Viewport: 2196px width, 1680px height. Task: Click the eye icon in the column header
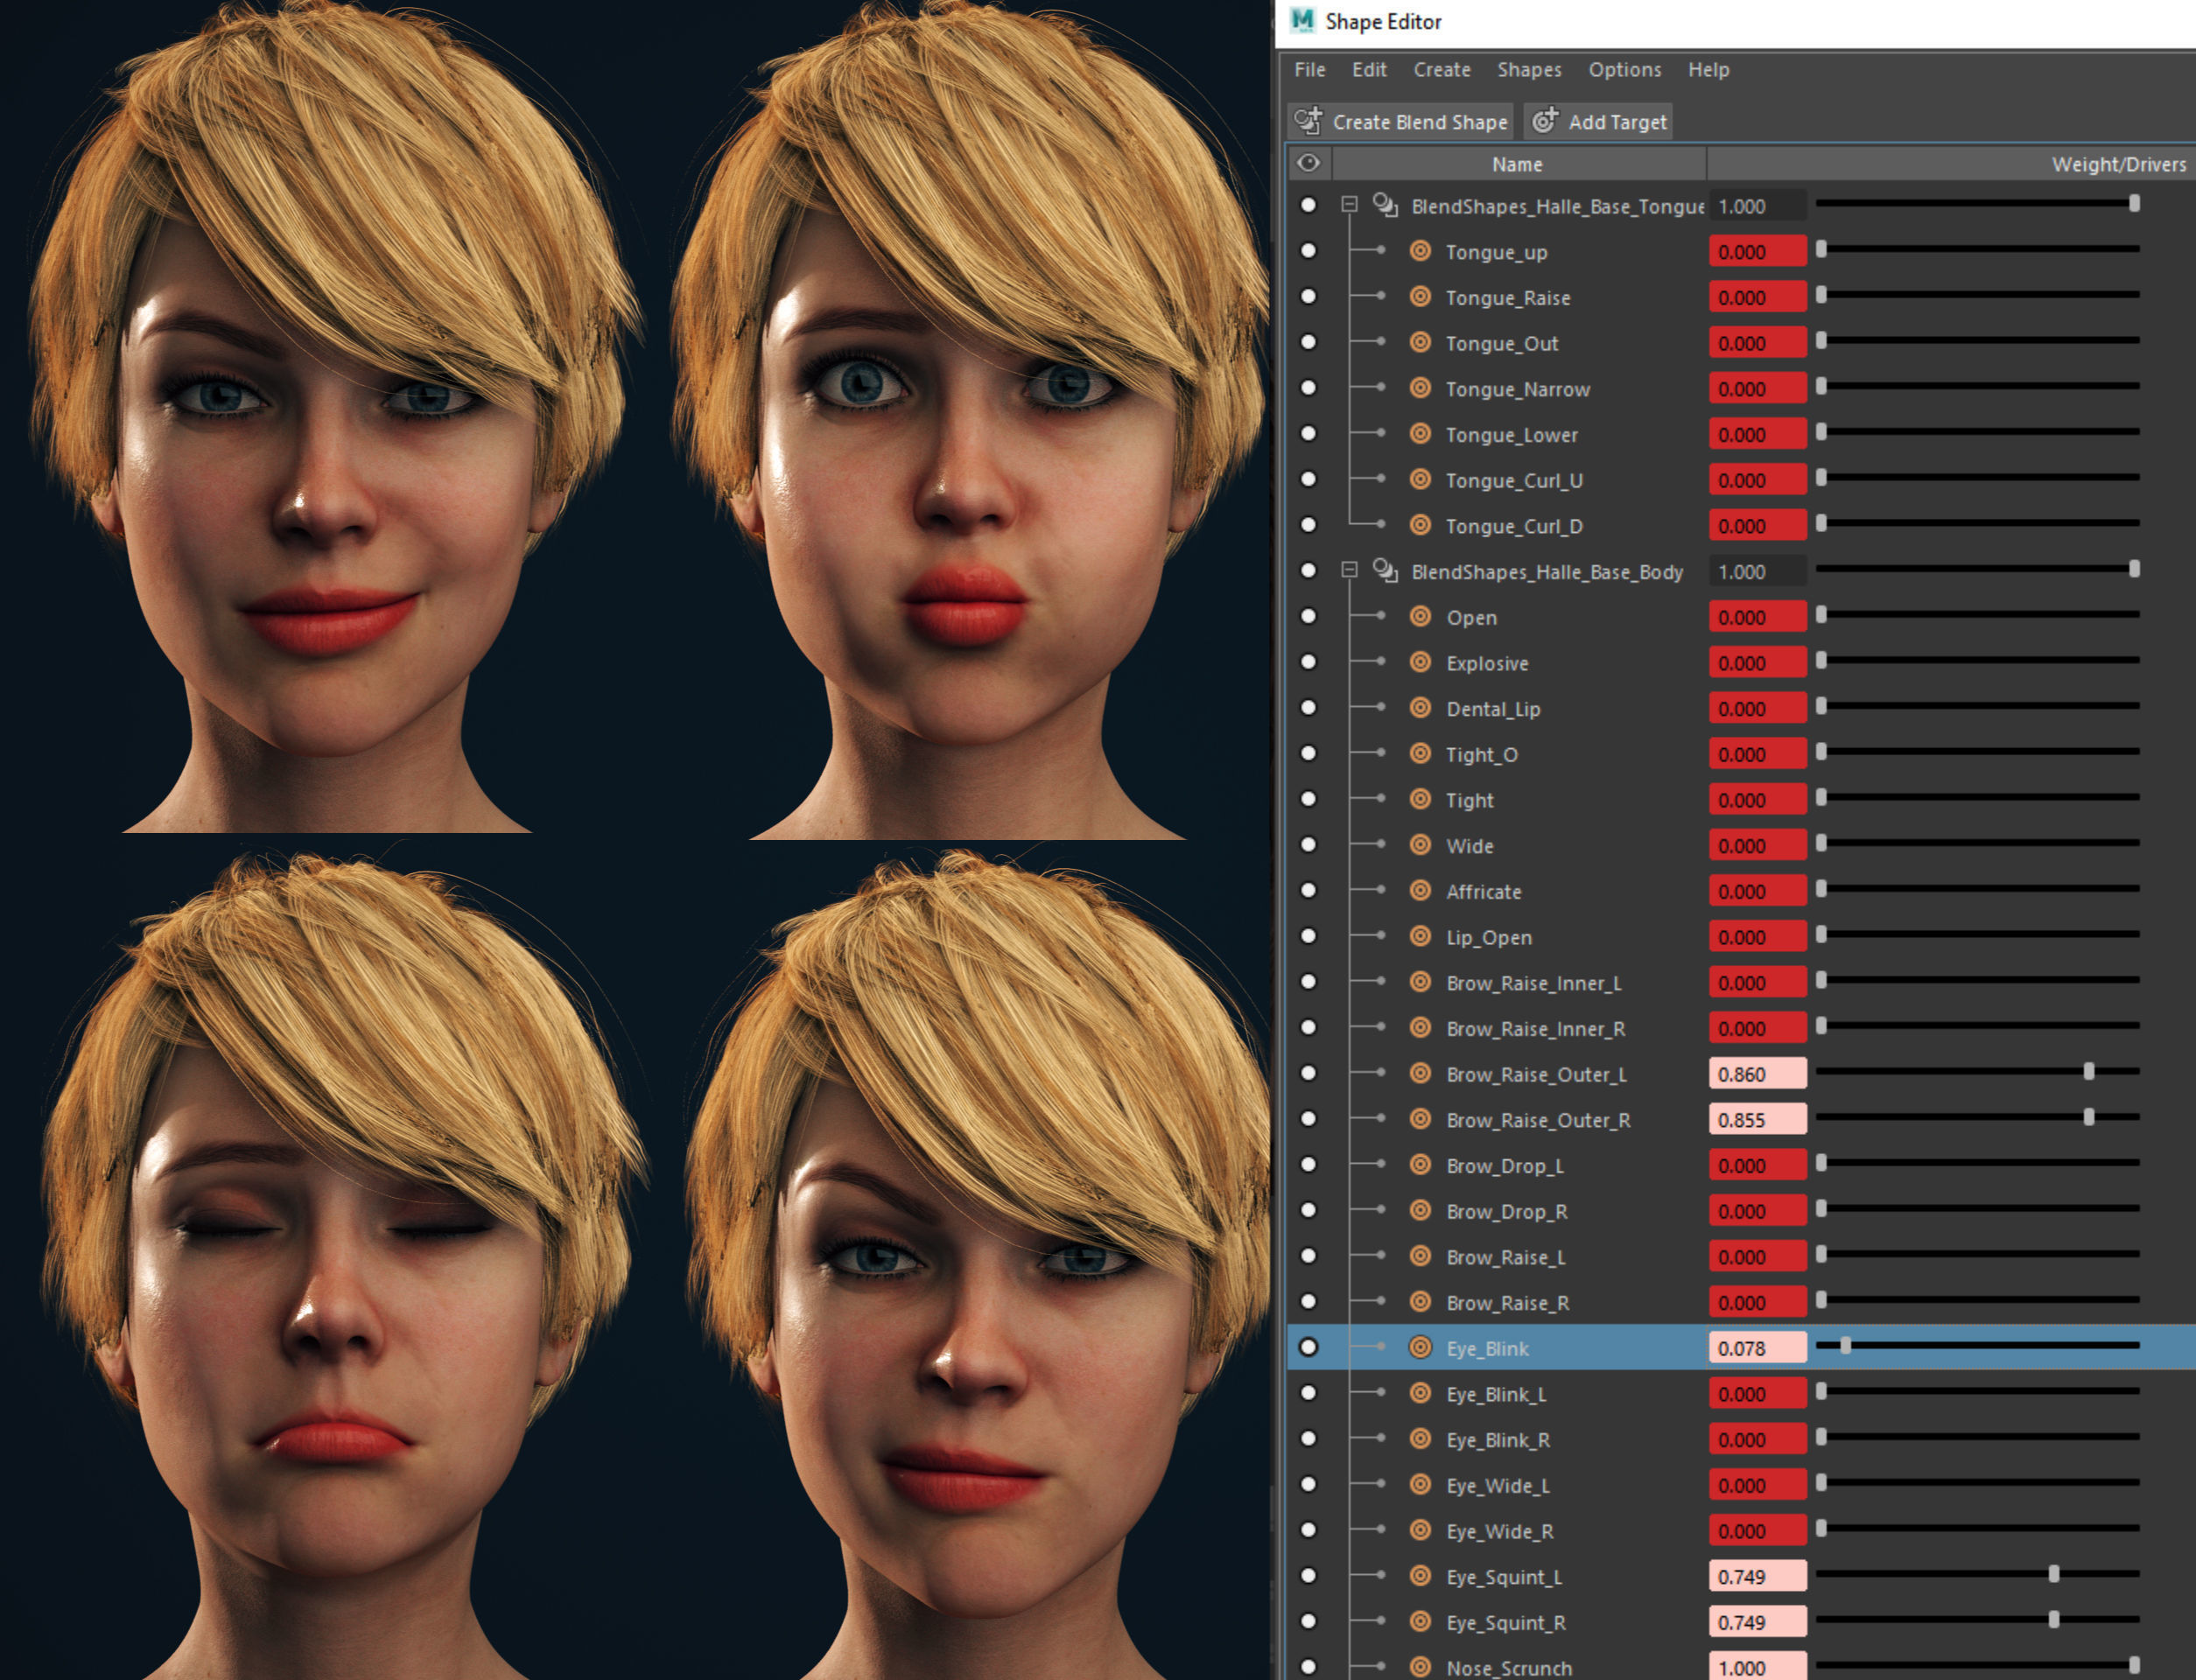pos(1308,163)
